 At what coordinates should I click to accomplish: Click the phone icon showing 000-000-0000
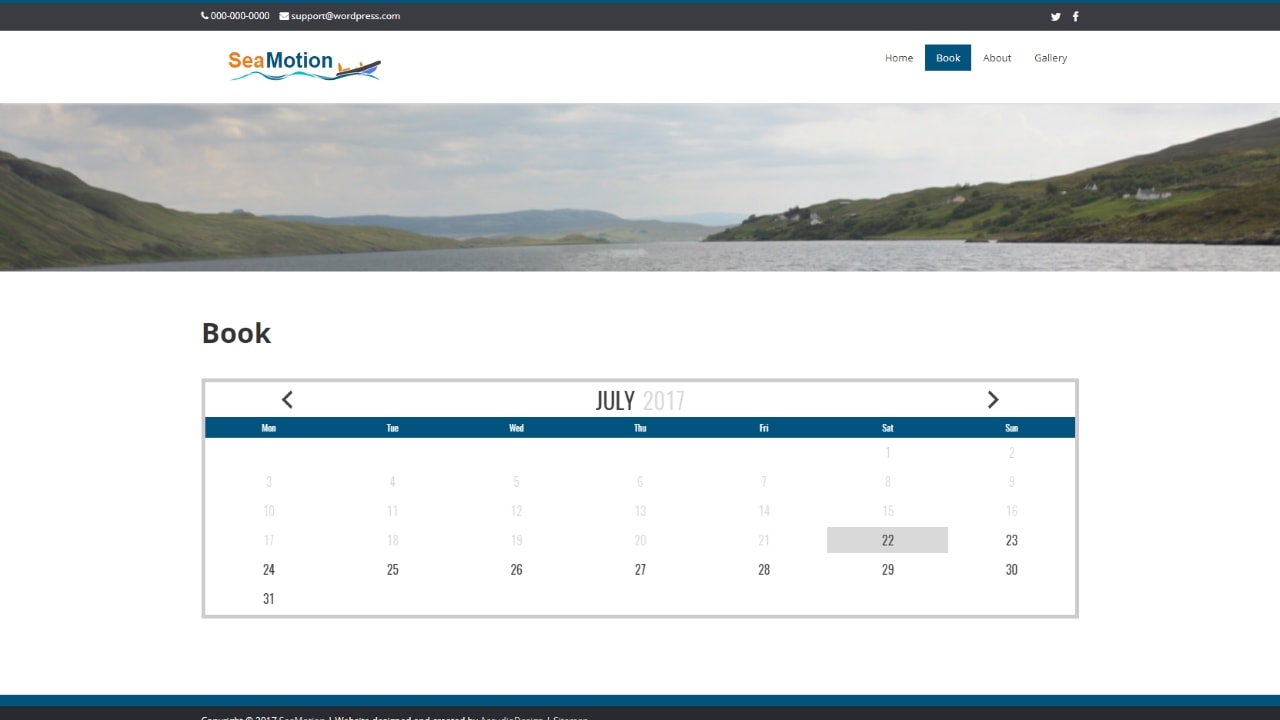point(203,16)
